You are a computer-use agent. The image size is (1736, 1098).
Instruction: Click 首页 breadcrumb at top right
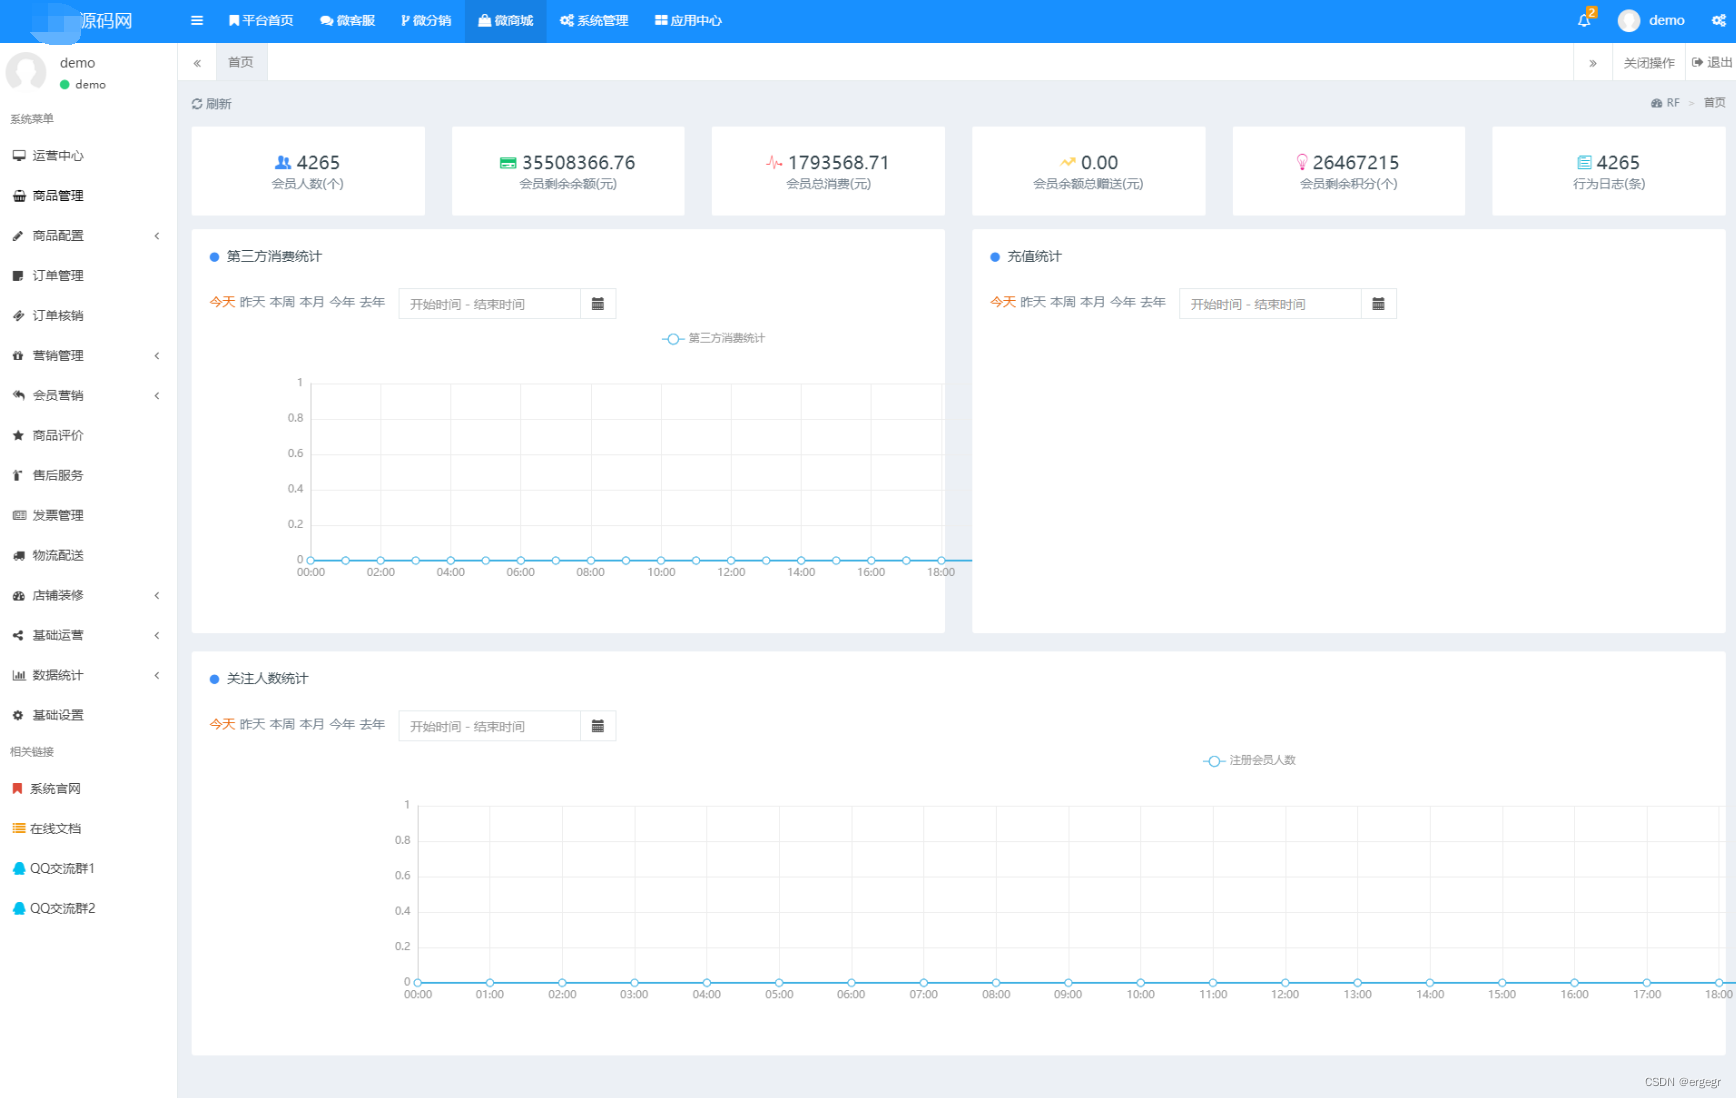[1715, 103]
